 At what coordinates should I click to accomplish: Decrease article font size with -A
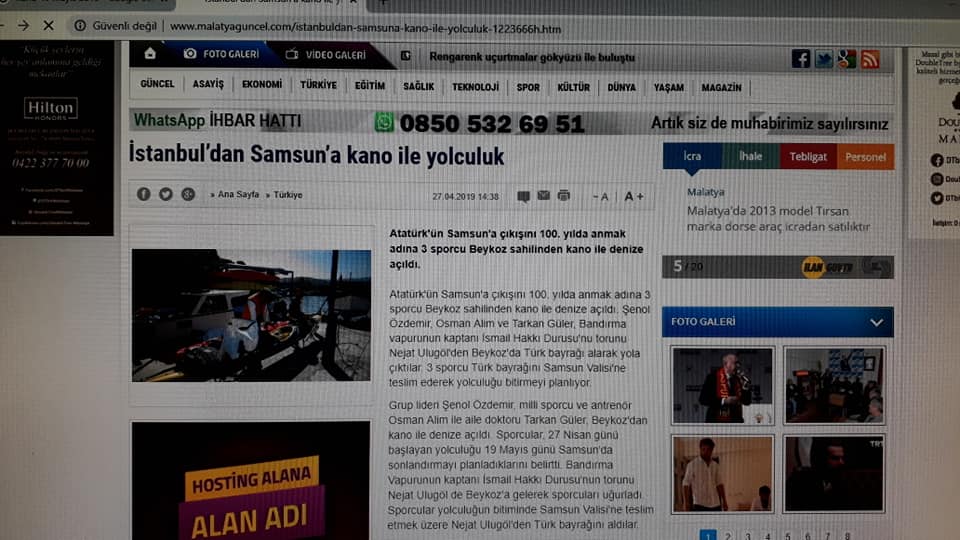[601, 196]
